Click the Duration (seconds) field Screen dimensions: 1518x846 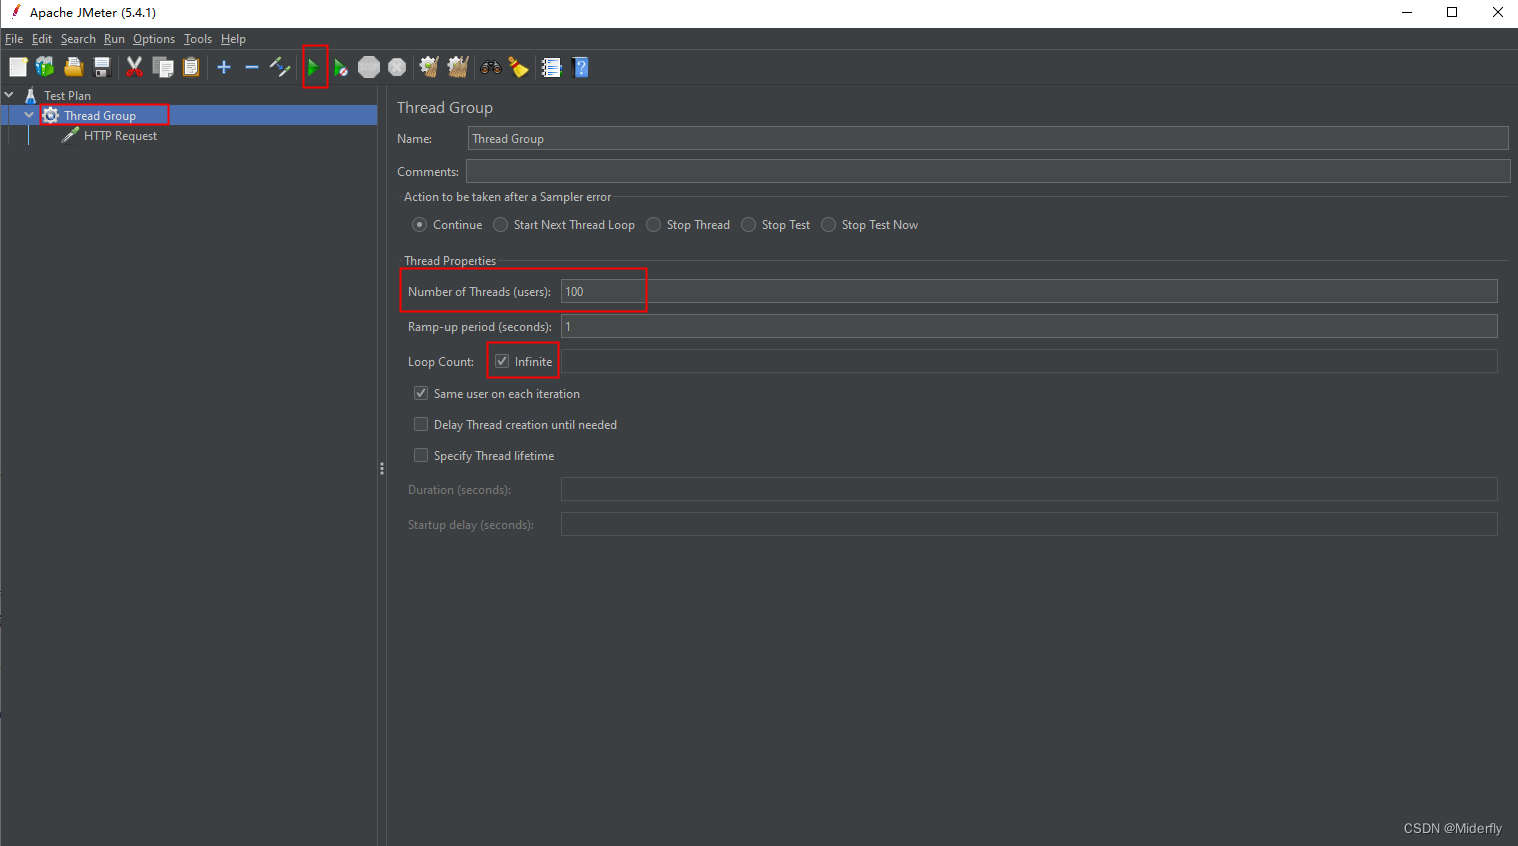point(1029,489)
